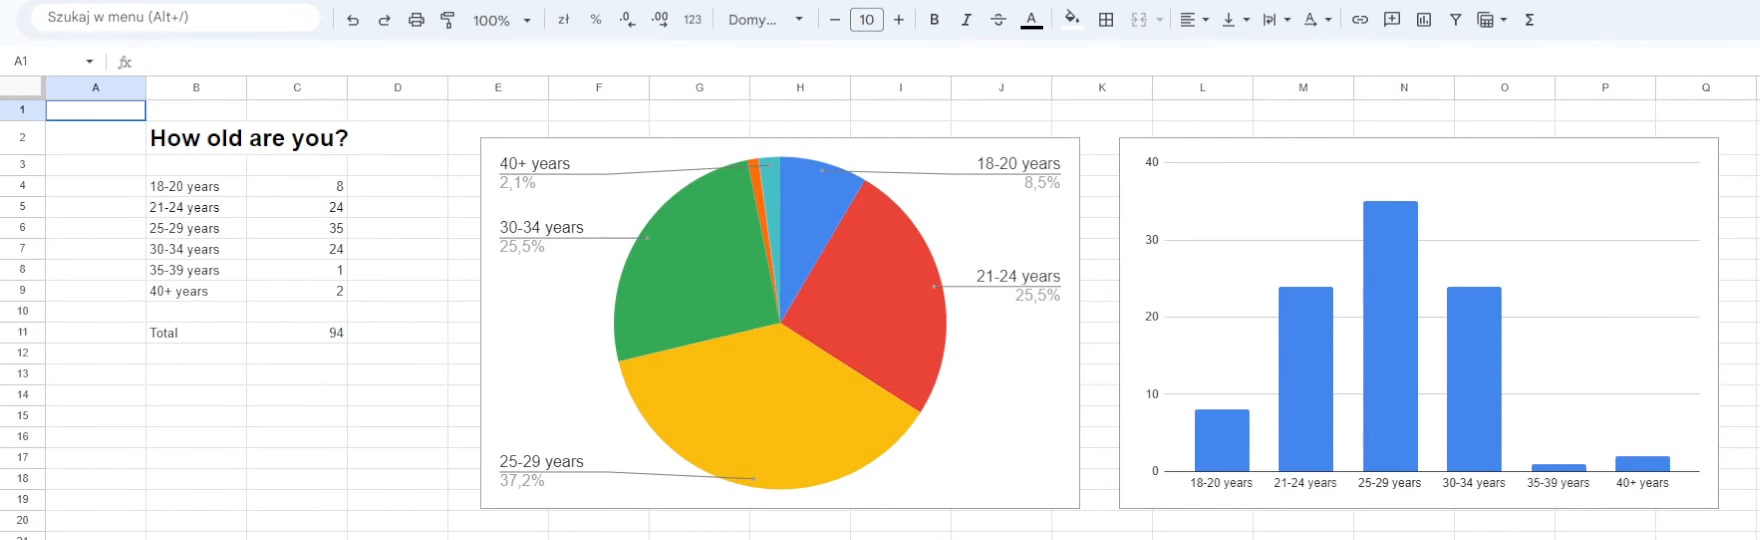
Task: Click the tallest bar for 25-29 years
Action: 1390,336
